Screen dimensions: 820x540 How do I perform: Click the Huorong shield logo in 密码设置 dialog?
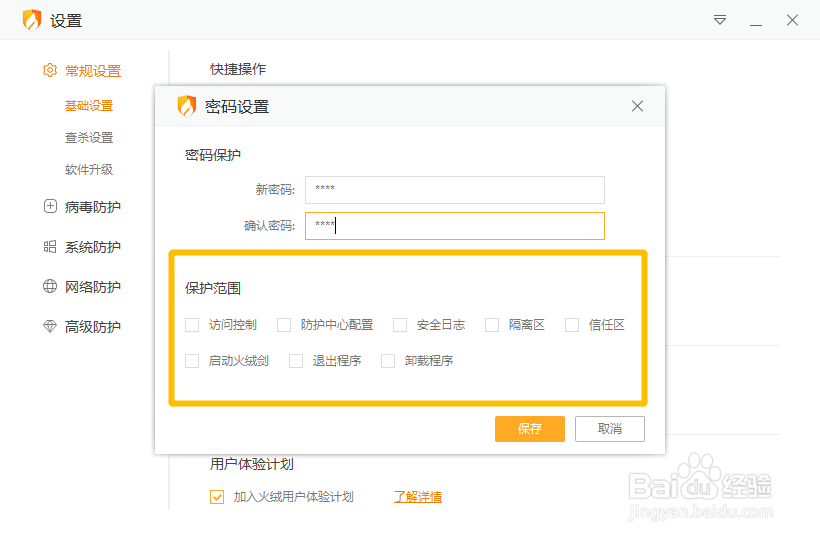[x=187, y=106]
